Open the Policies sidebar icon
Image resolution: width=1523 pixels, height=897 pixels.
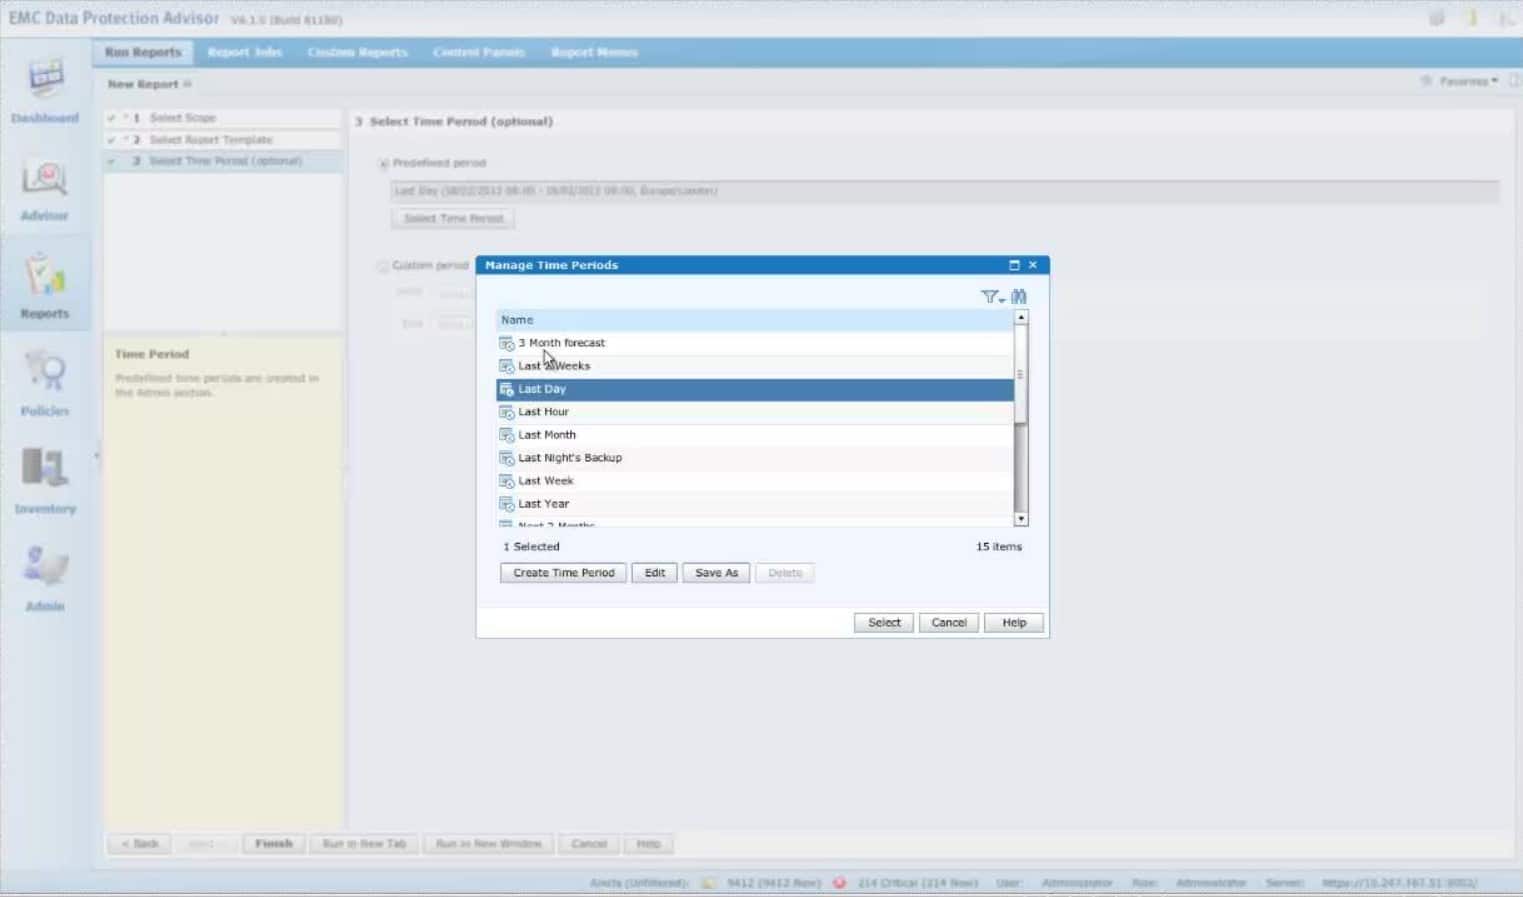point(45,372)
